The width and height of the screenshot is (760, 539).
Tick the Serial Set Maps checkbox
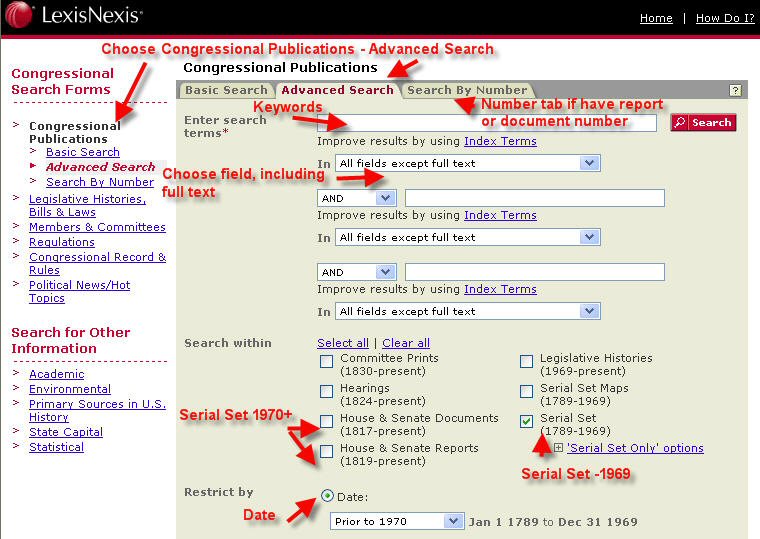tap(527, 391)
